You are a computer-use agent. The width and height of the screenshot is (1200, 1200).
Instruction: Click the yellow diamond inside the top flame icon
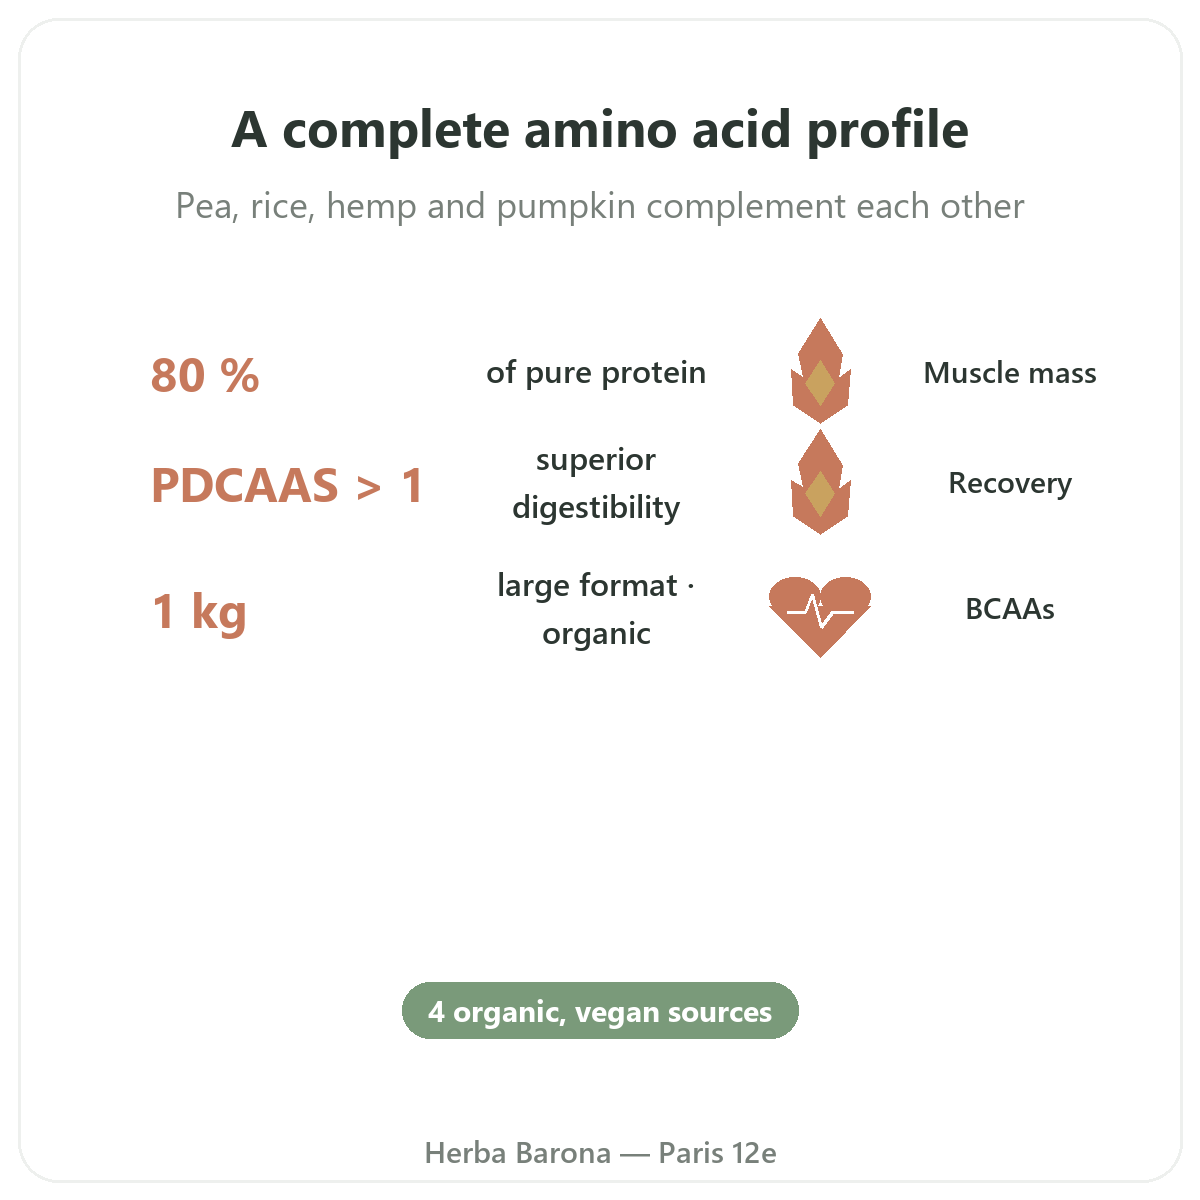[820, 384]
